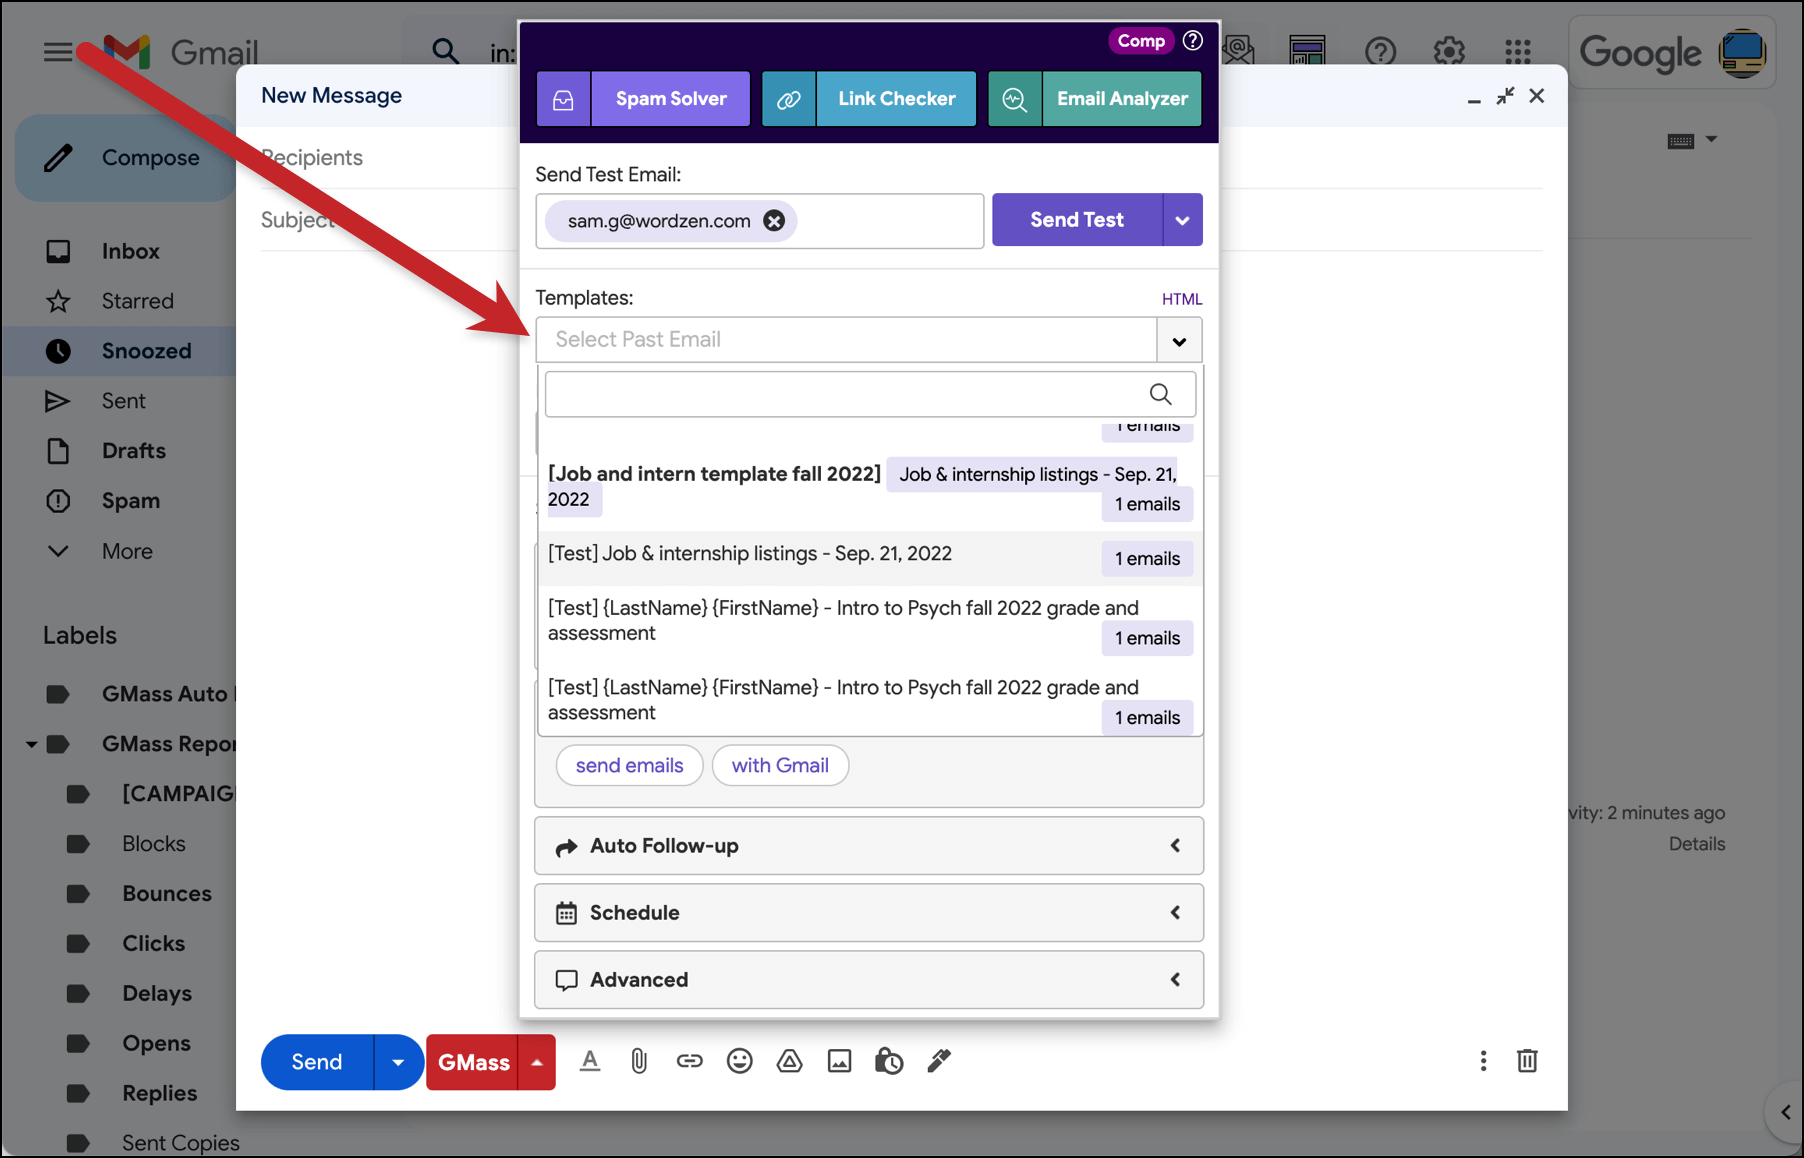
Task: Click the GMass help question mark icon
Action: point(1192,41)
